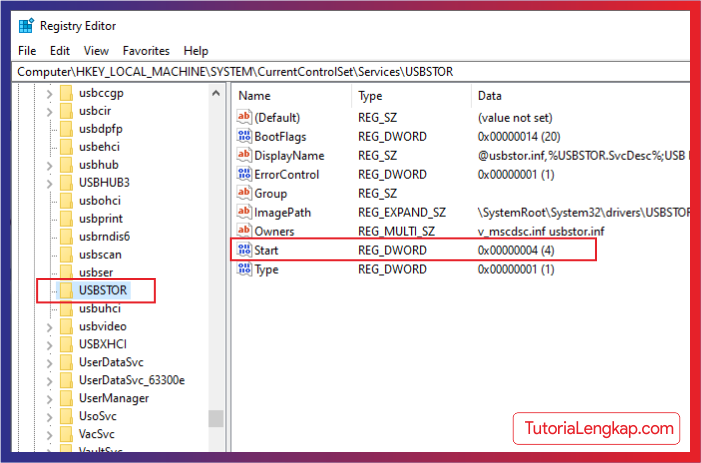
Task: Select the usbdpfp folder icon
Action: click(66, 129)
